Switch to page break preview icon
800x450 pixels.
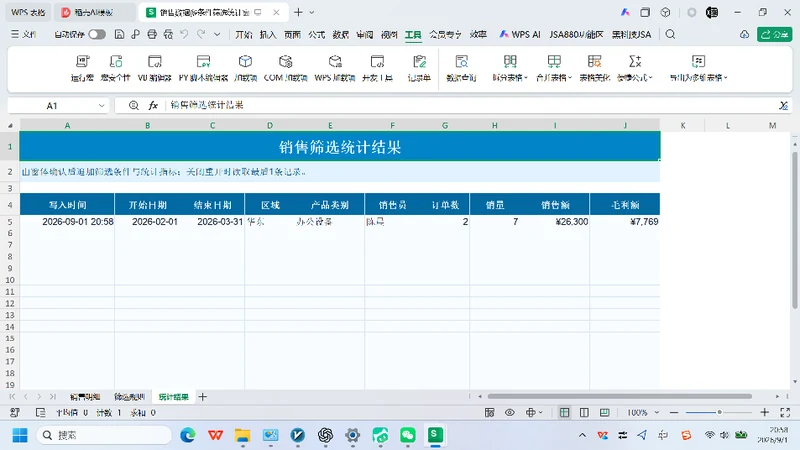click(x=605, y=412)
